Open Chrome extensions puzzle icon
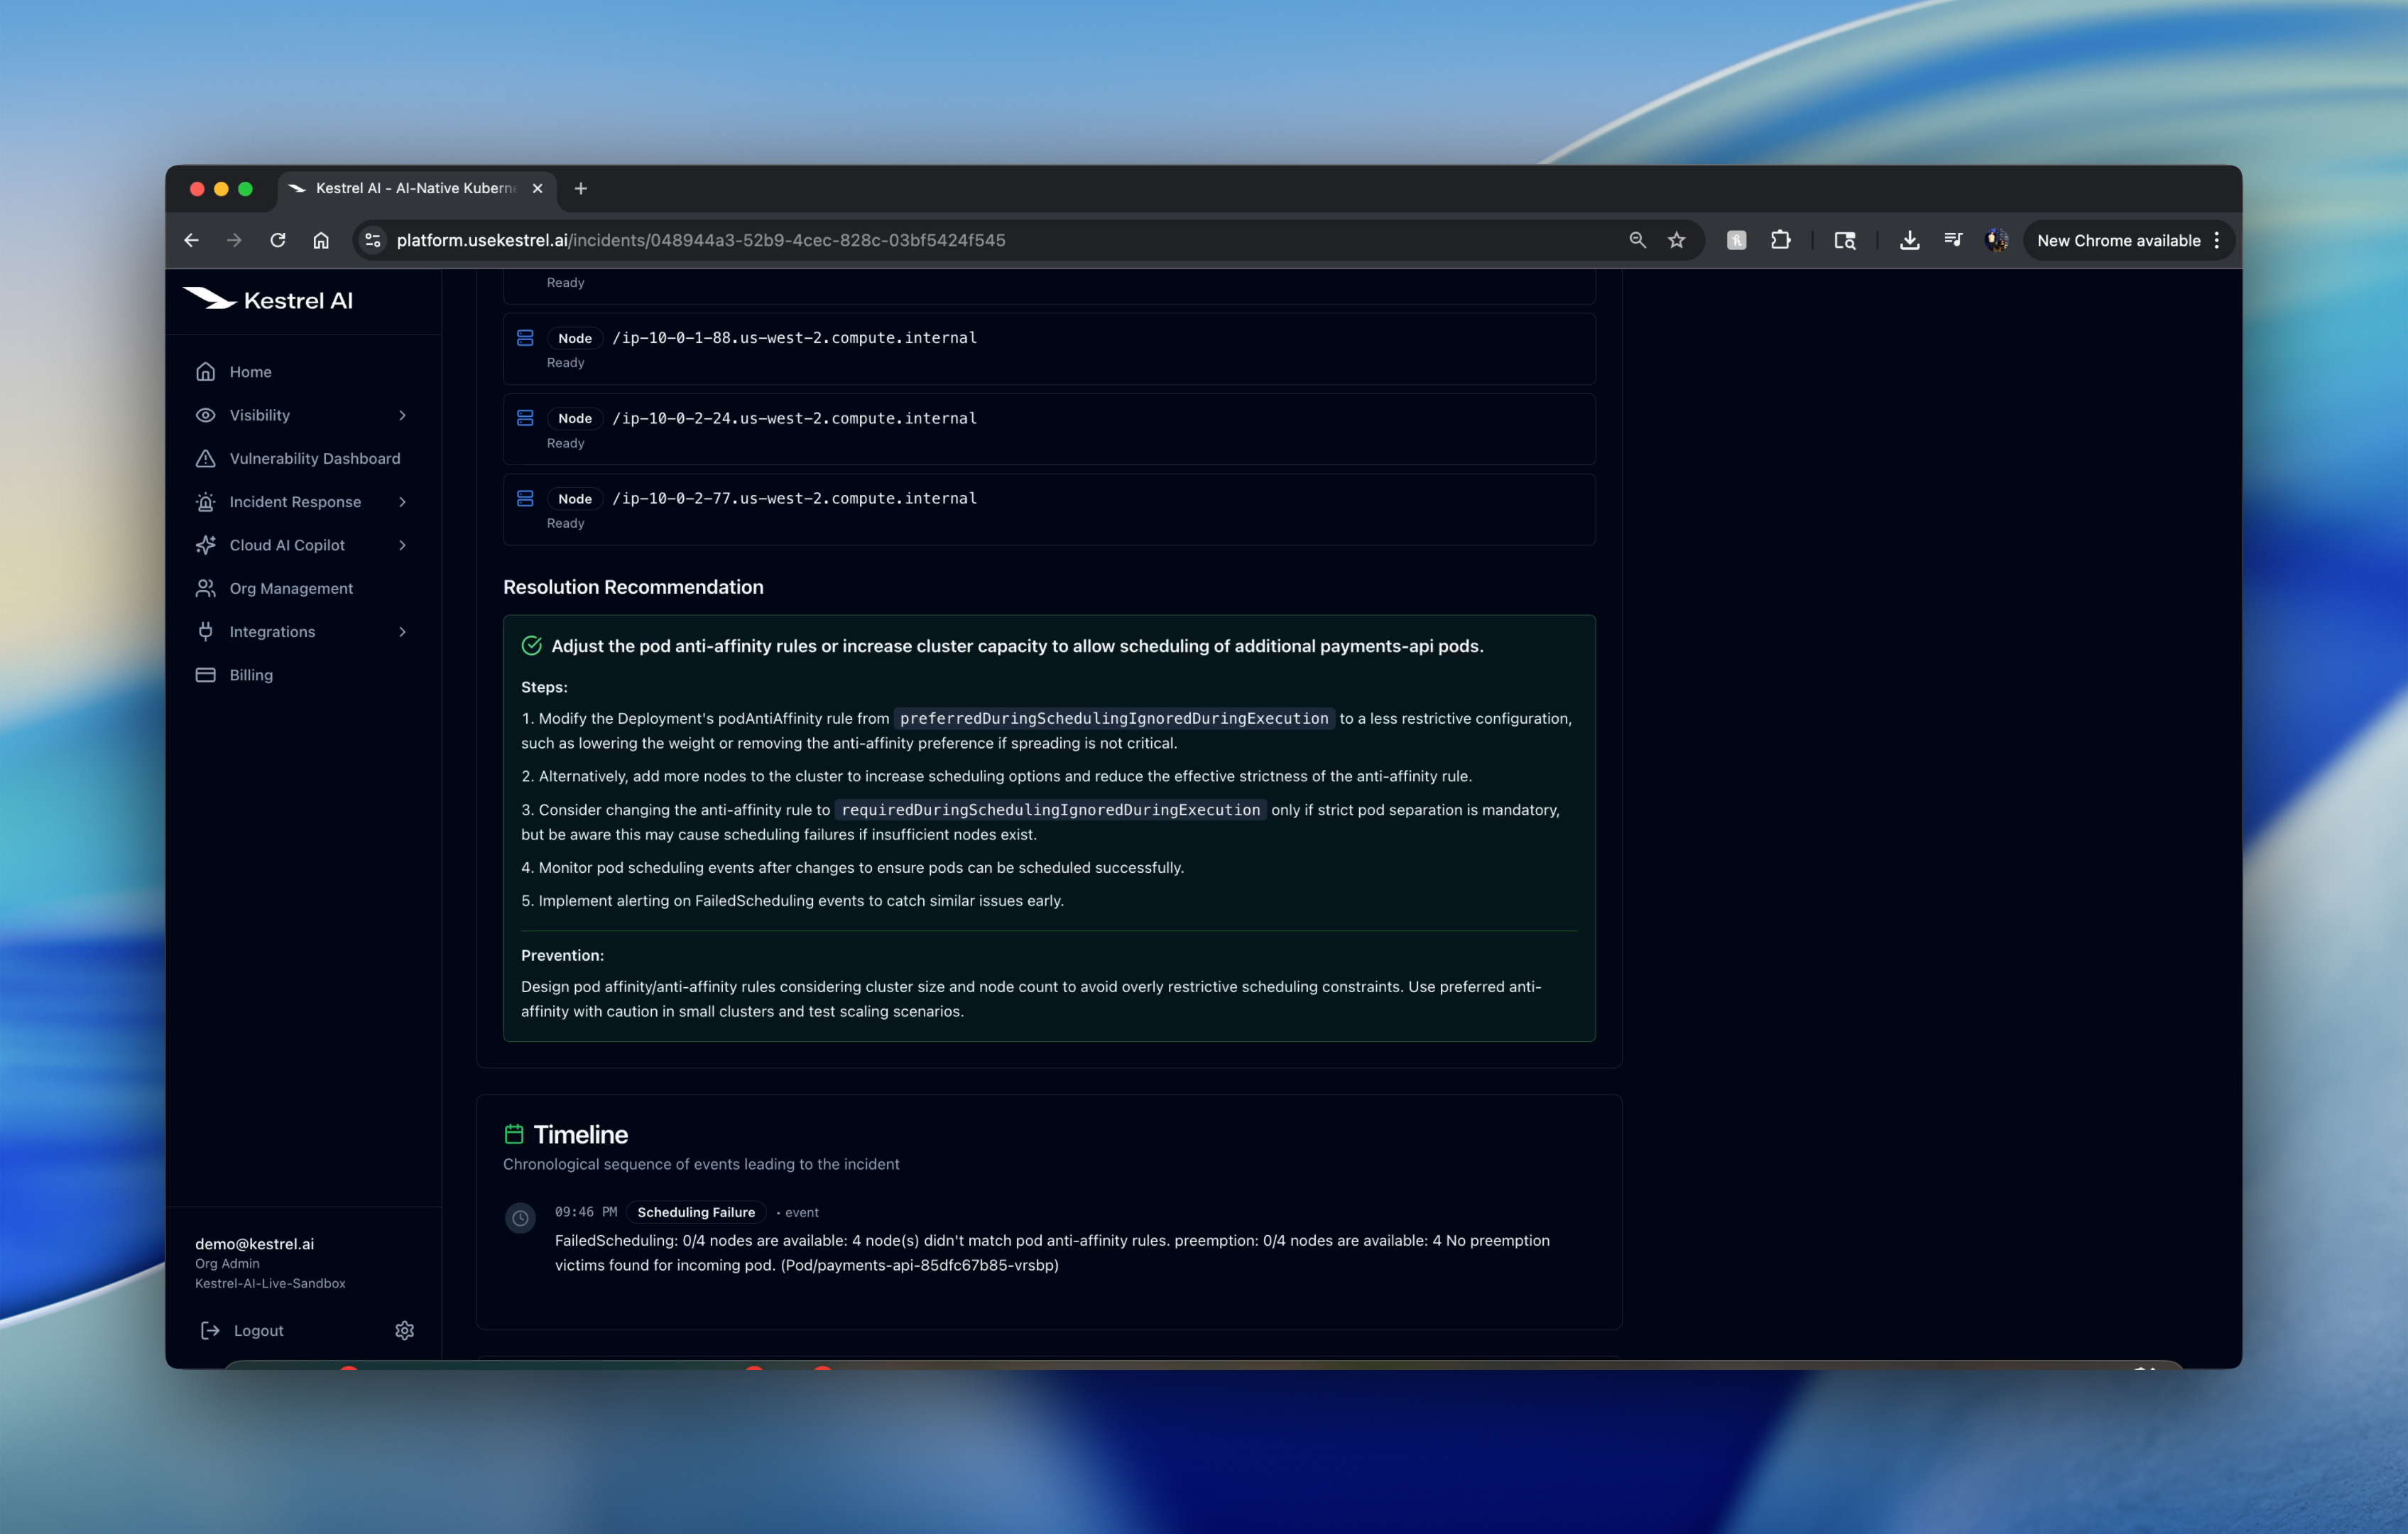The image size is (2408, 1534). click(1780, 240)
